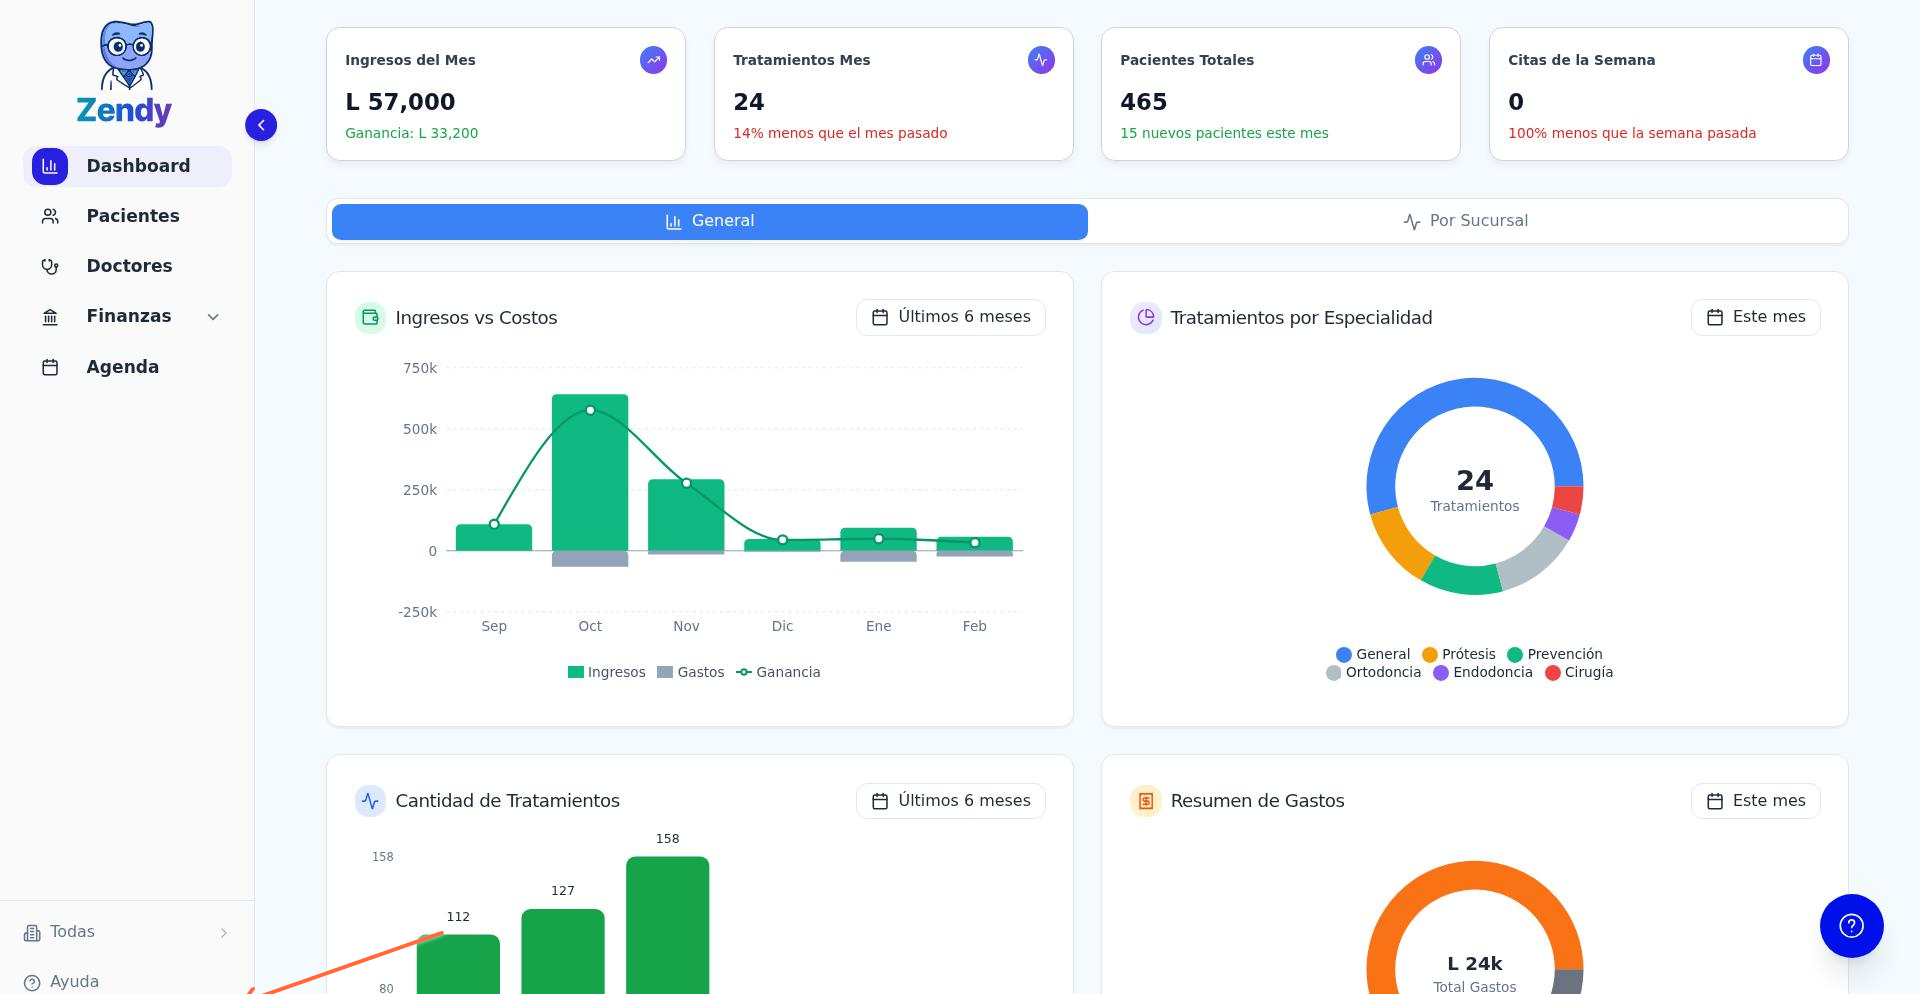Open the floating help question mark button
Viewport: 1920px width, 994px height.
click(1851, 926)
